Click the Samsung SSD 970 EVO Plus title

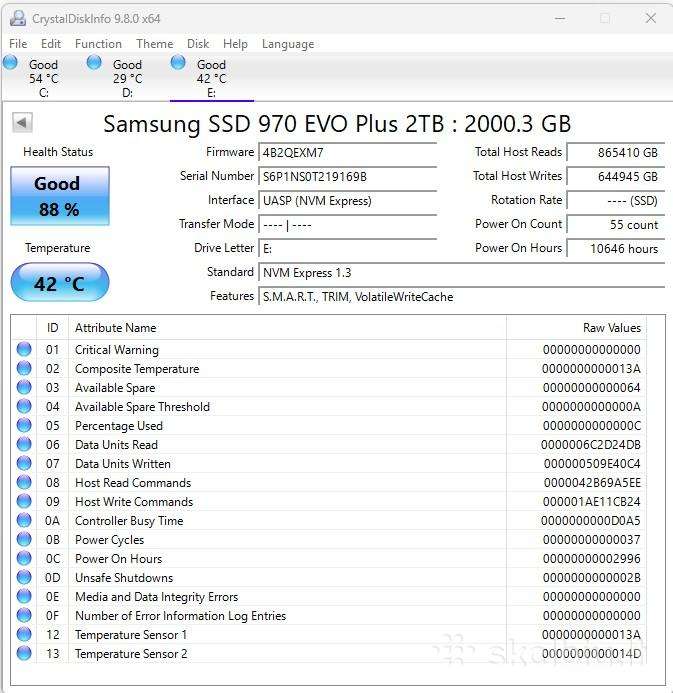[x=337, y=124]
